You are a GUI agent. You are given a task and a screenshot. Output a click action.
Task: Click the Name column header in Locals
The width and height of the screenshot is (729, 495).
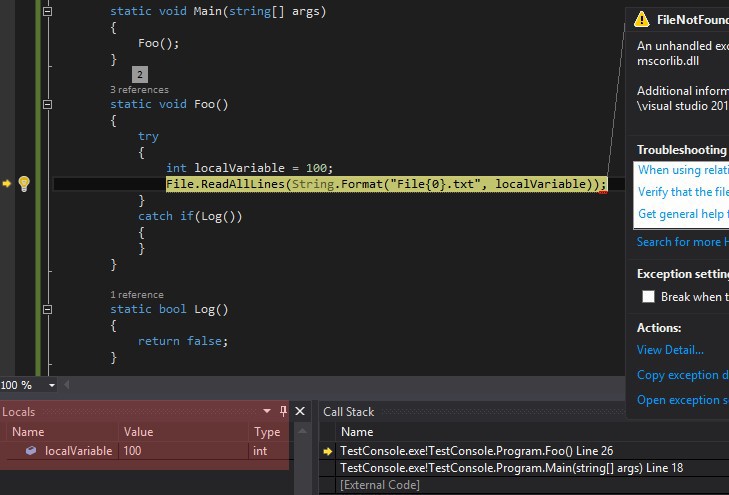pyautogui.click(x=28, y=432)
